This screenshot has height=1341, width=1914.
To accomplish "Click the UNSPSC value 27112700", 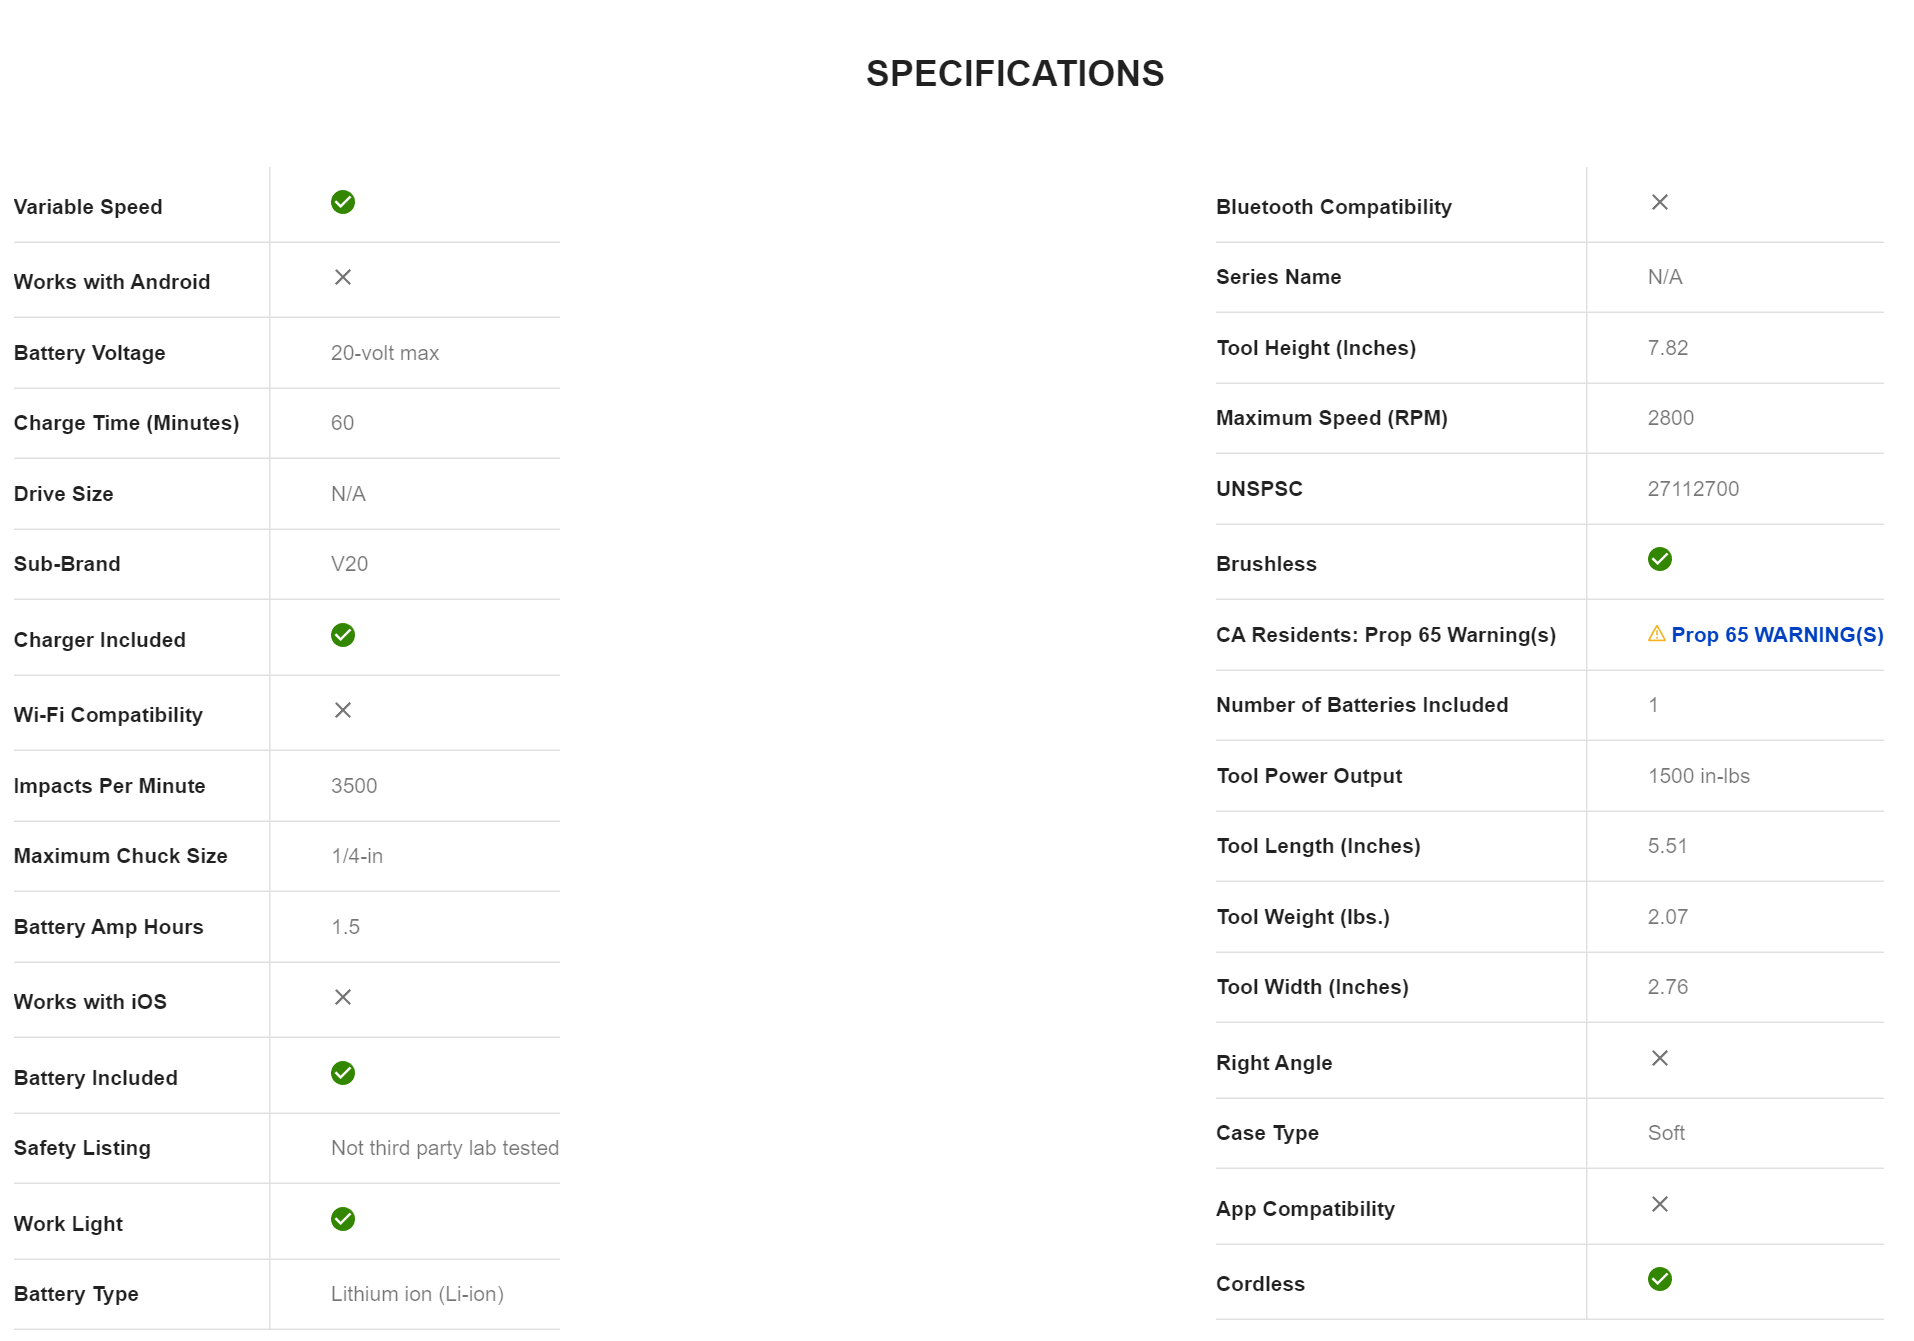I will 1693,489.
